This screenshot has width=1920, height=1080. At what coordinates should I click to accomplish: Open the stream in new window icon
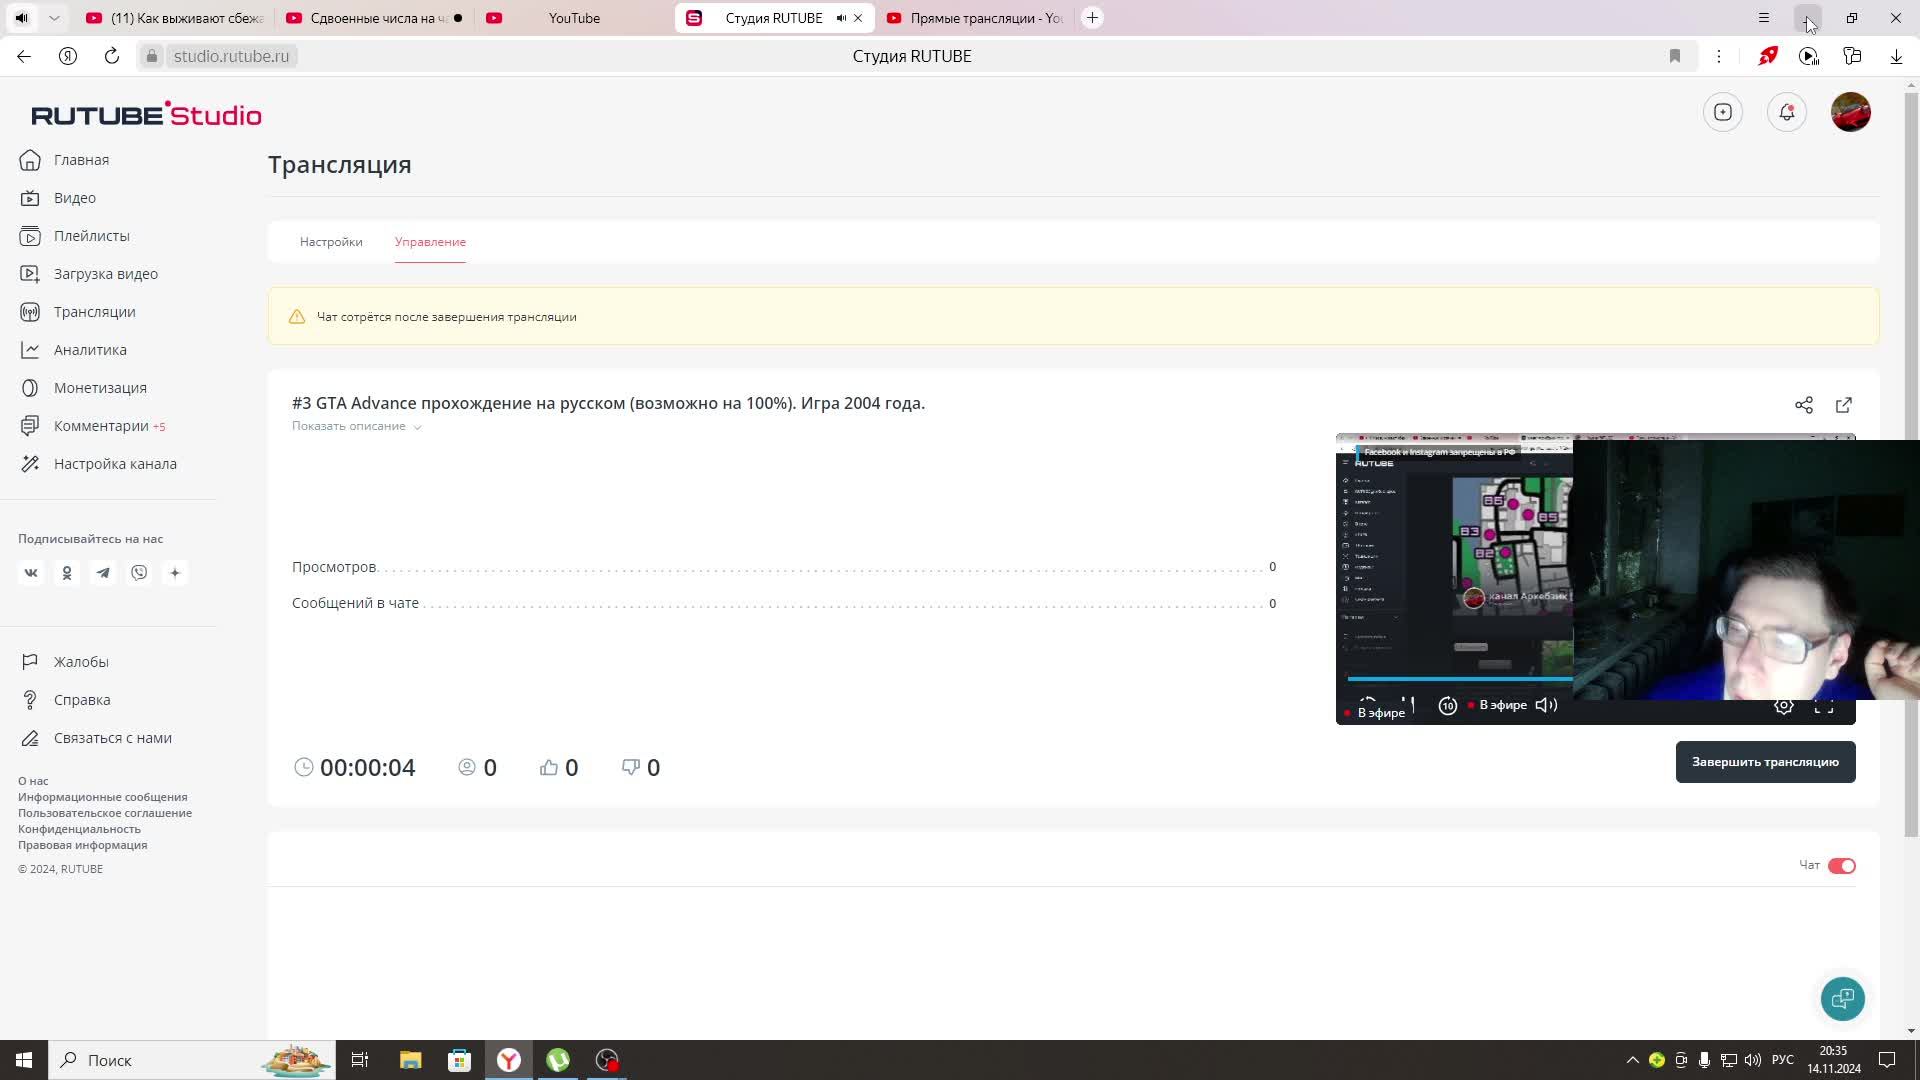click(1843, 405)
